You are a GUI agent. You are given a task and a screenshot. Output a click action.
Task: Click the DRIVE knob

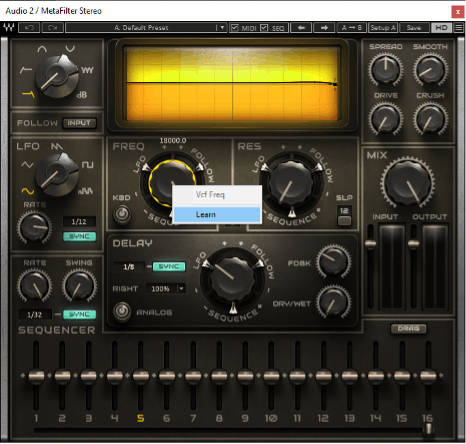click(x=386, y=119)
